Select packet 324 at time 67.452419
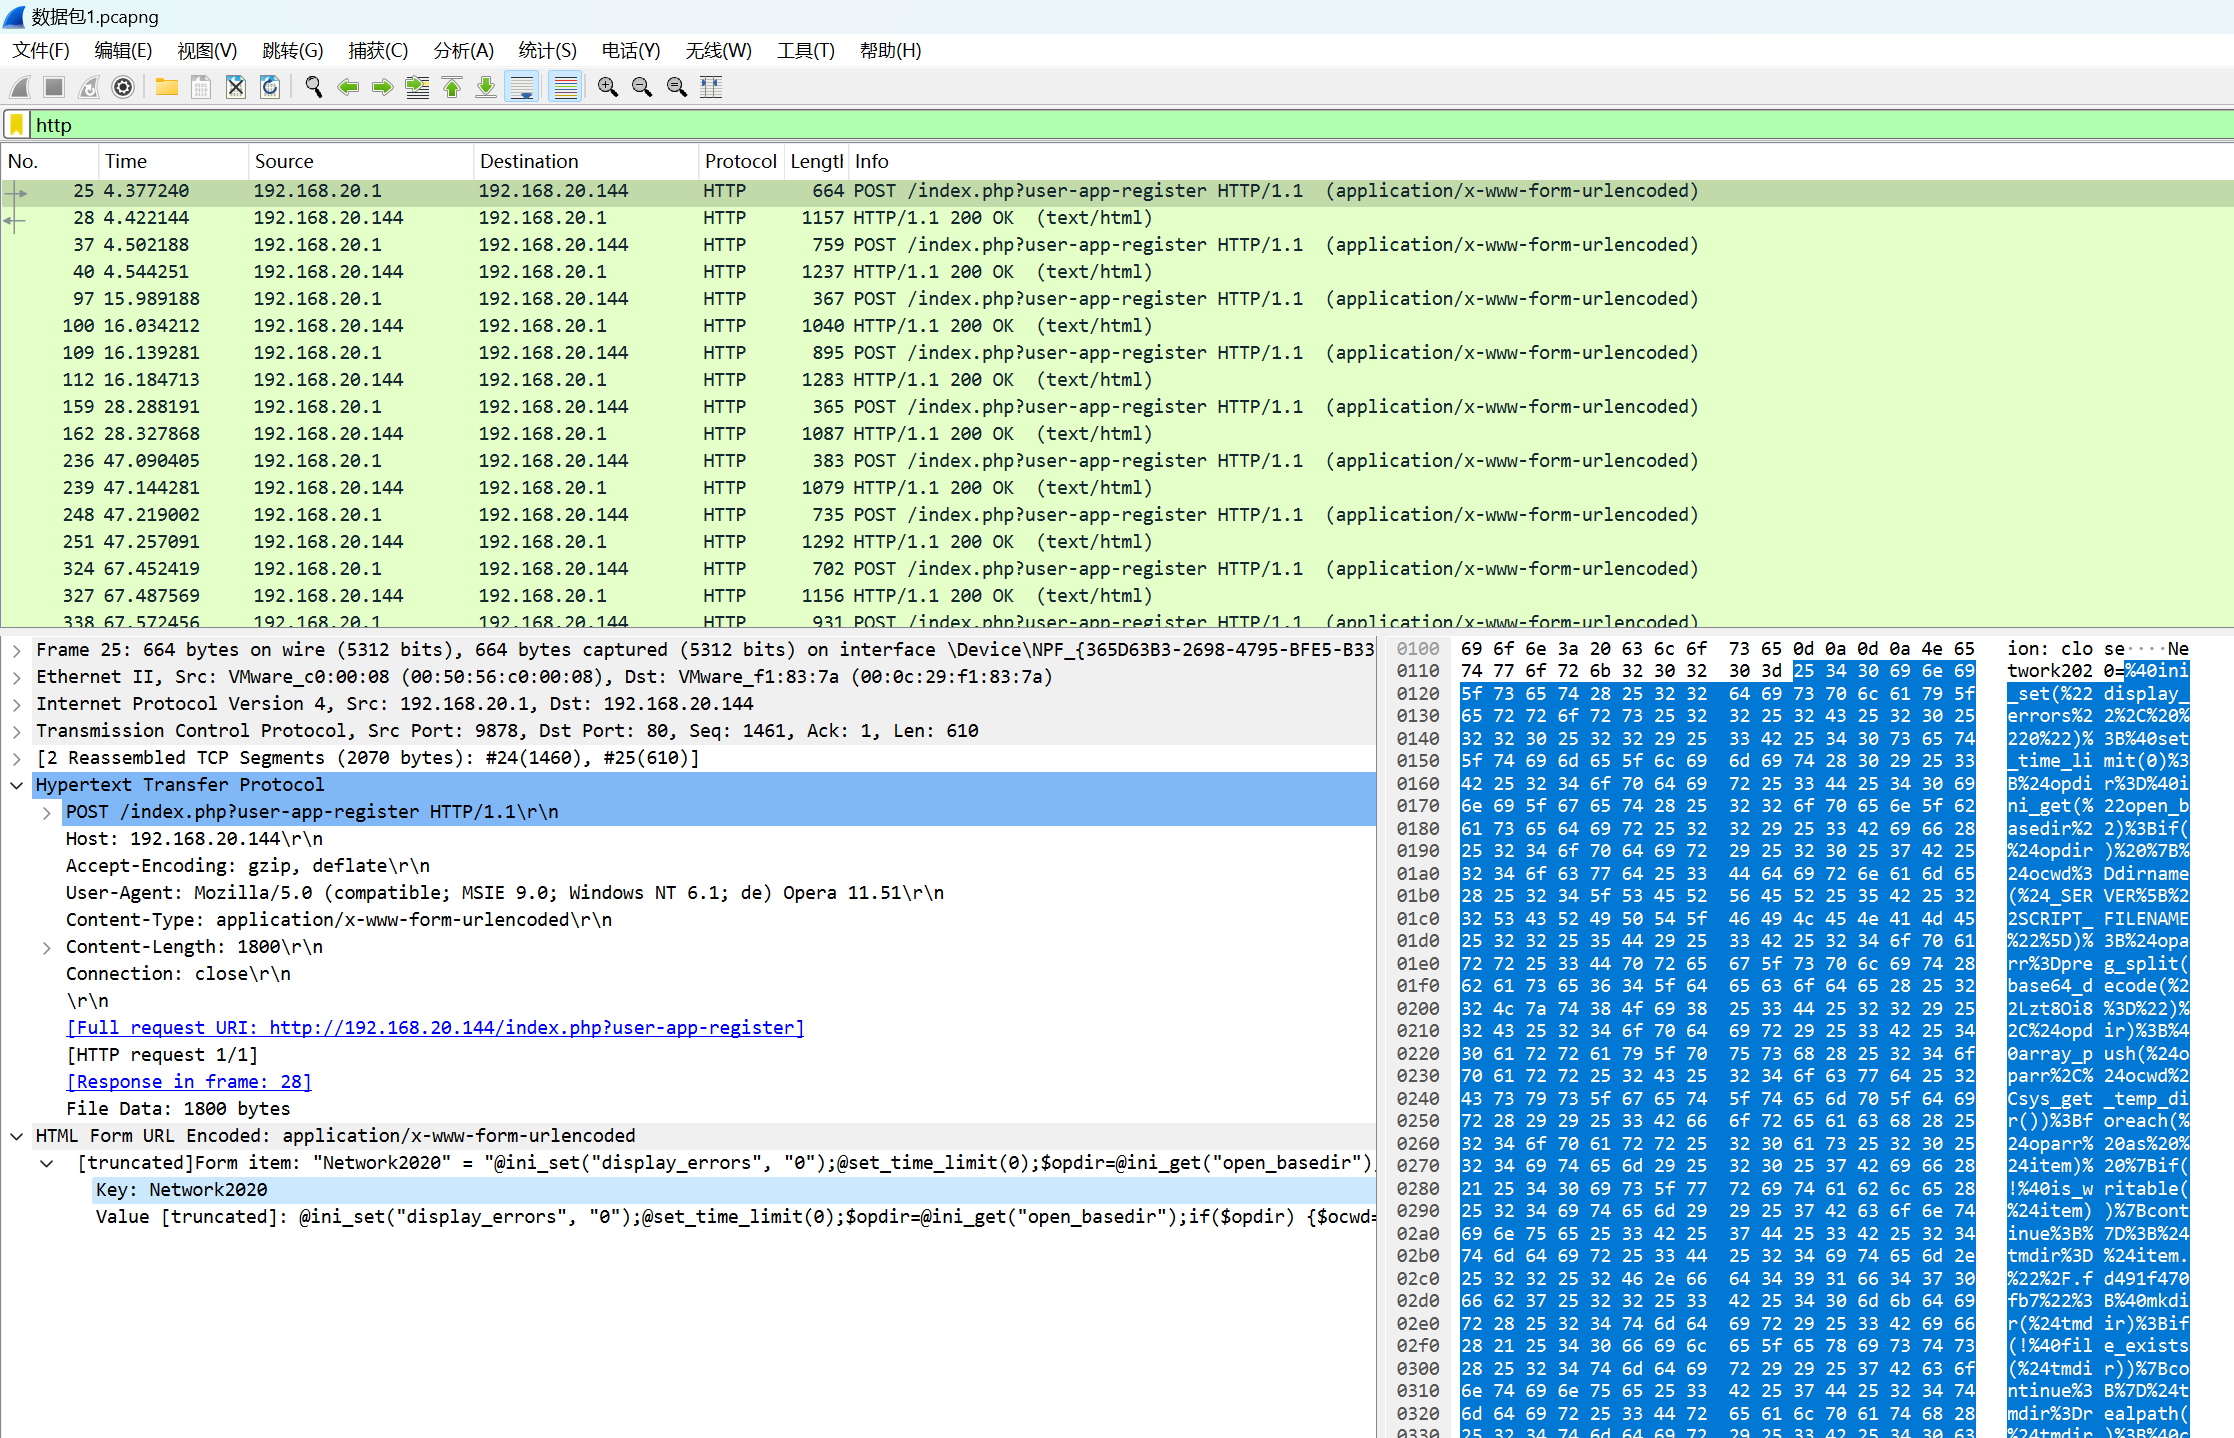The width and height of the screenshot is (2234, 1438). pos(1117,569)
